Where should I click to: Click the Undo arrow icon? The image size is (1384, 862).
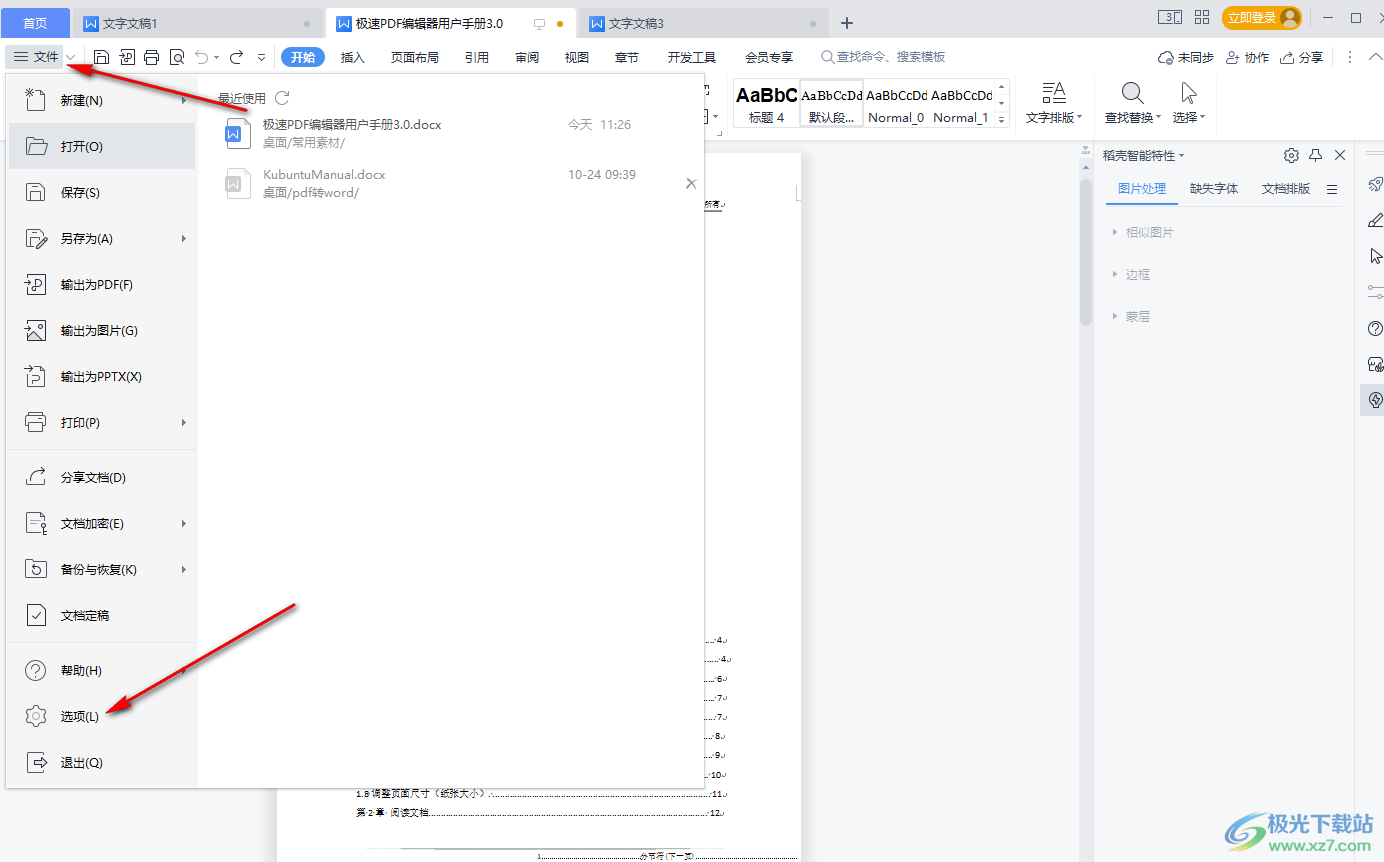tap(202, 57)
